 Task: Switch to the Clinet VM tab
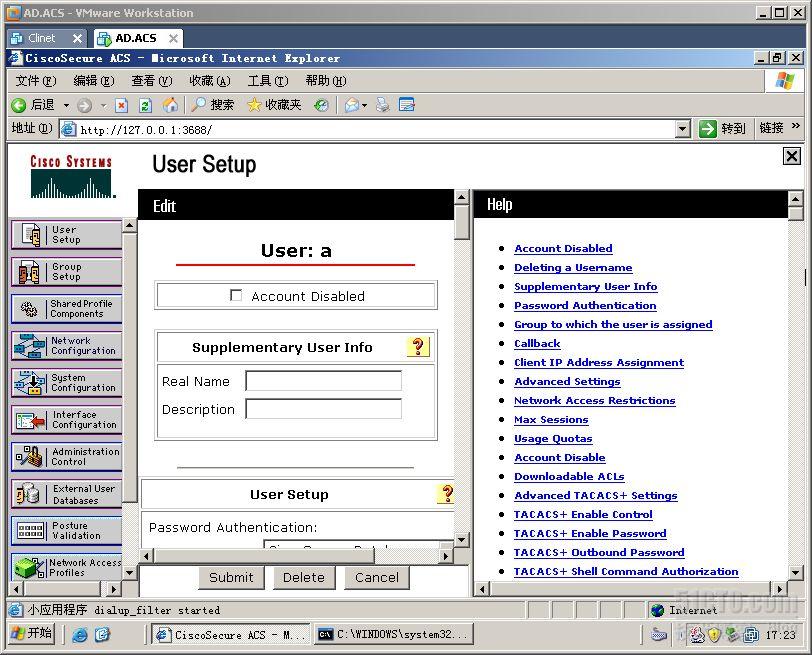tap(41, 38)
